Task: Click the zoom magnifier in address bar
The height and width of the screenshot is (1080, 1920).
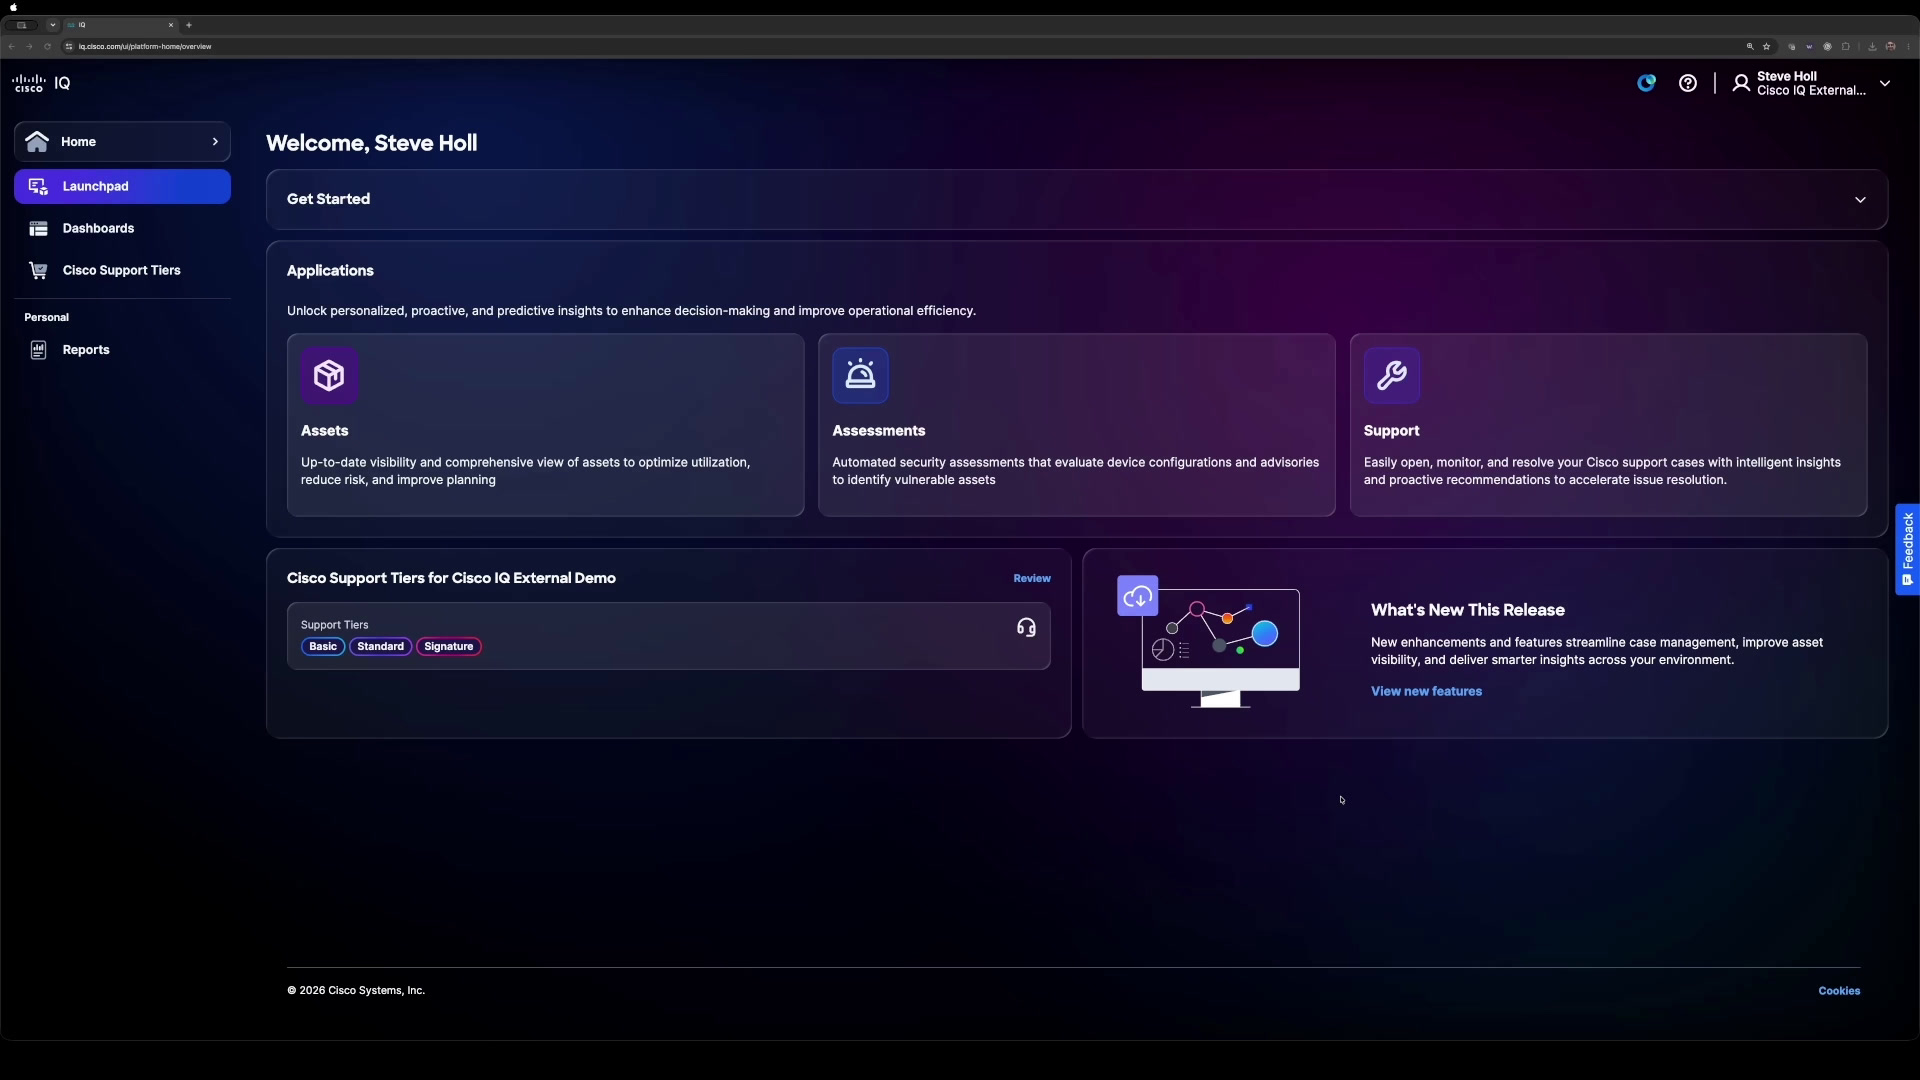Action: [1750, 46]
